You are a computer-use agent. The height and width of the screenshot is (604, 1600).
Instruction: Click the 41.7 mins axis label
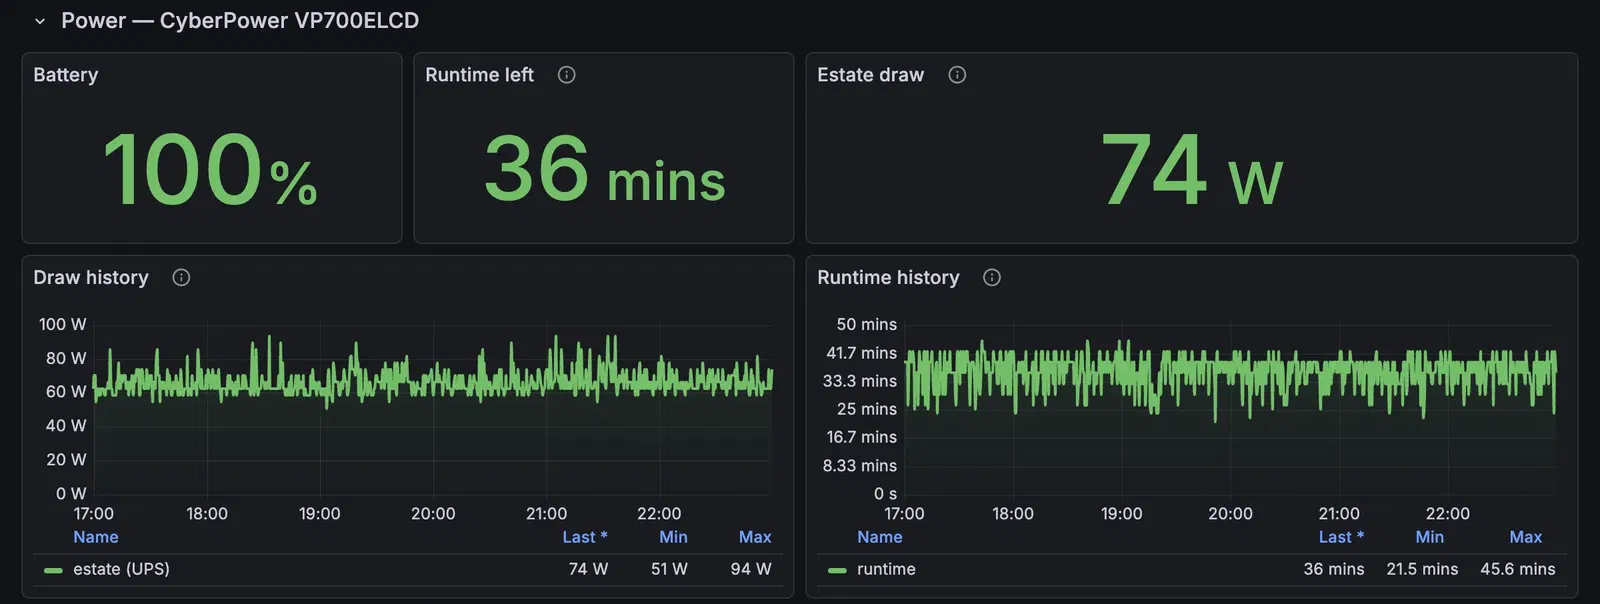pos(862,353)
